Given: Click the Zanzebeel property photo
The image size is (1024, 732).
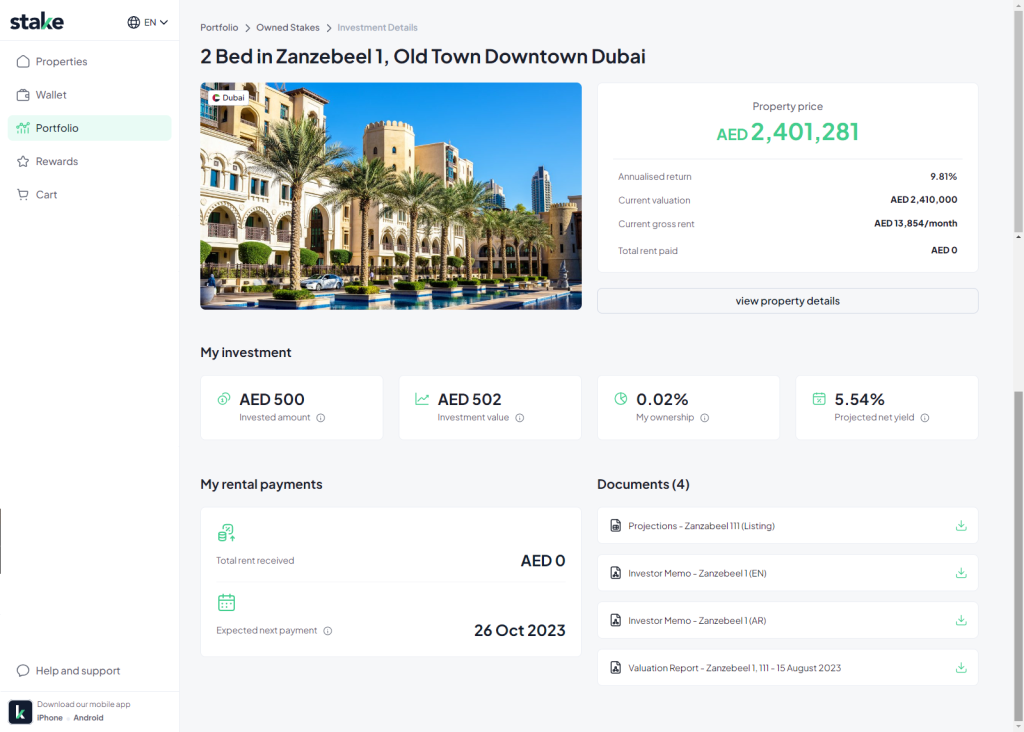Looking at the screenshot, I should click(x=391, y=196).
